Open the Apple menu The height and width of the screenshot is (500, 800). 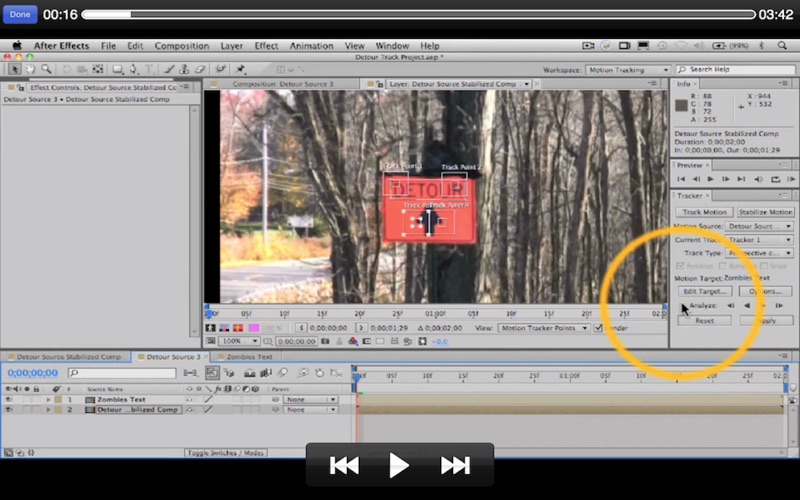17,45
